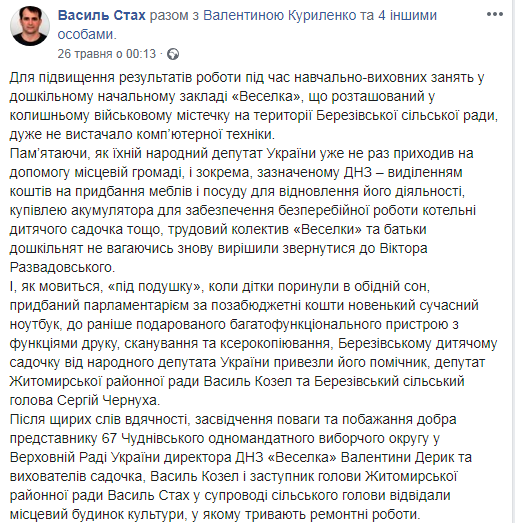Screen dimensions: 515x523
Task: Open the post timestamp 26 травня о 00:13
Action: (107, 54)
